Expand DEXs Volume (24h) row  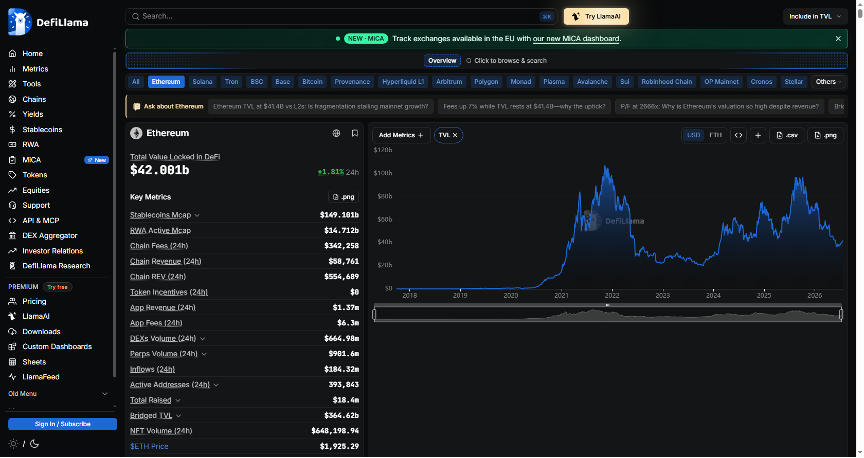[x=202, y=338]
